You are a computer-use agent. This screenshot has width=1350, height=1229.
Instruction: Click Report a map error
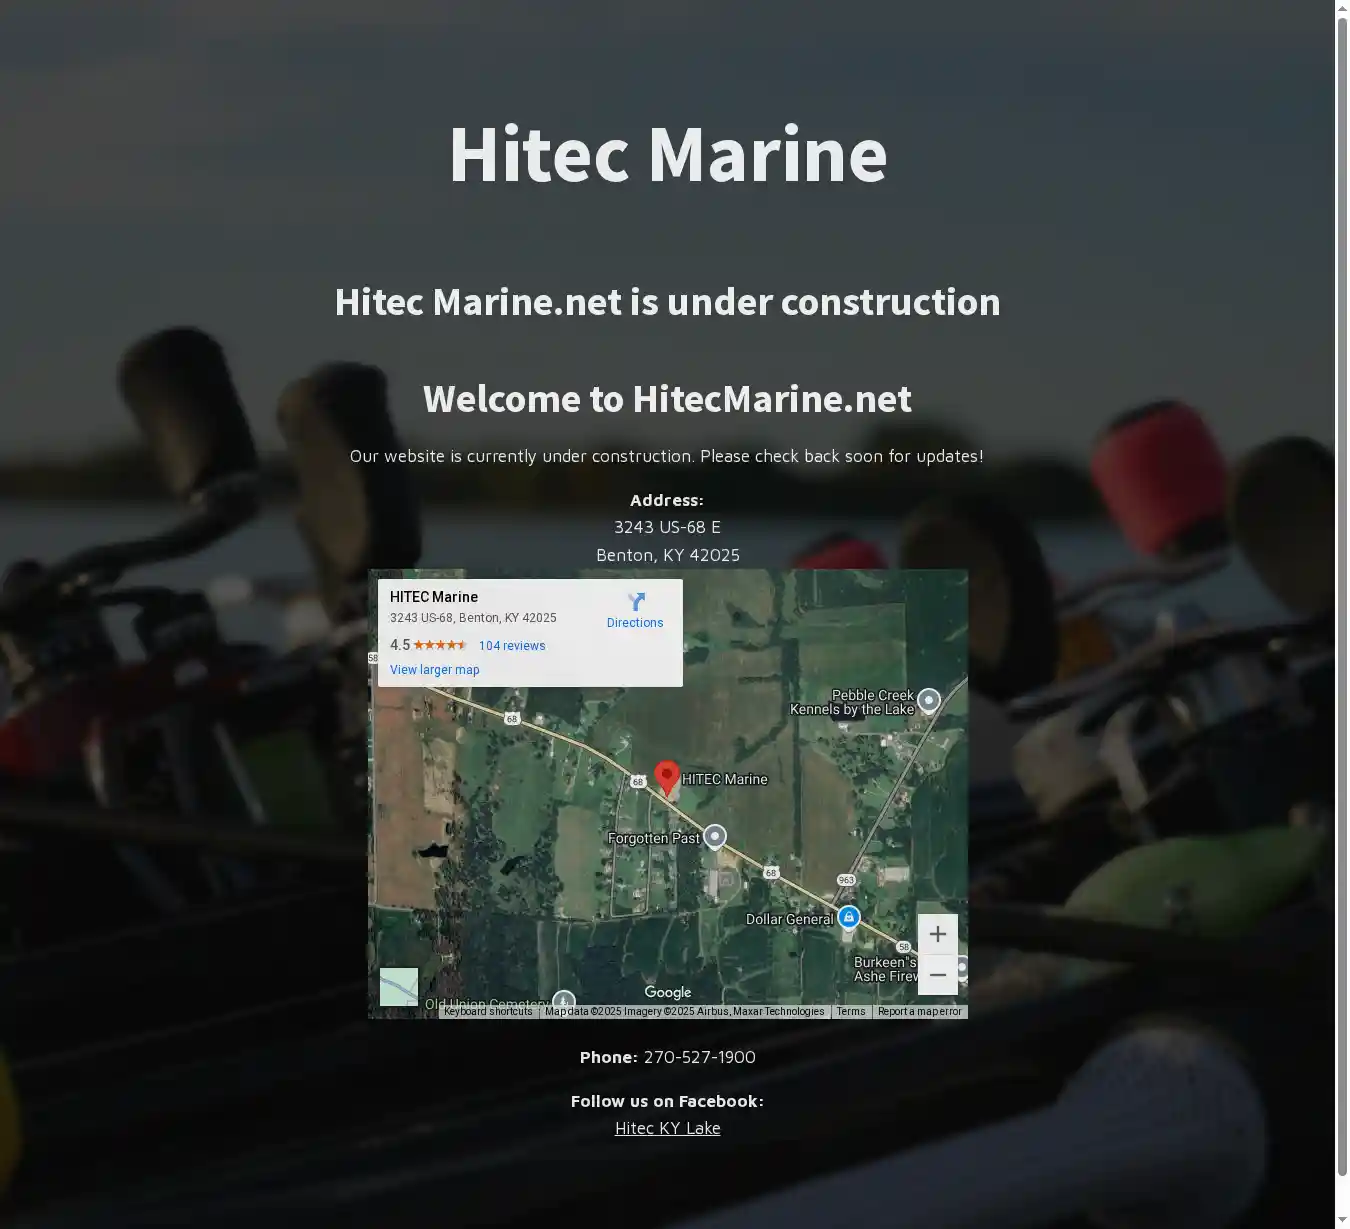[919, 1012]
